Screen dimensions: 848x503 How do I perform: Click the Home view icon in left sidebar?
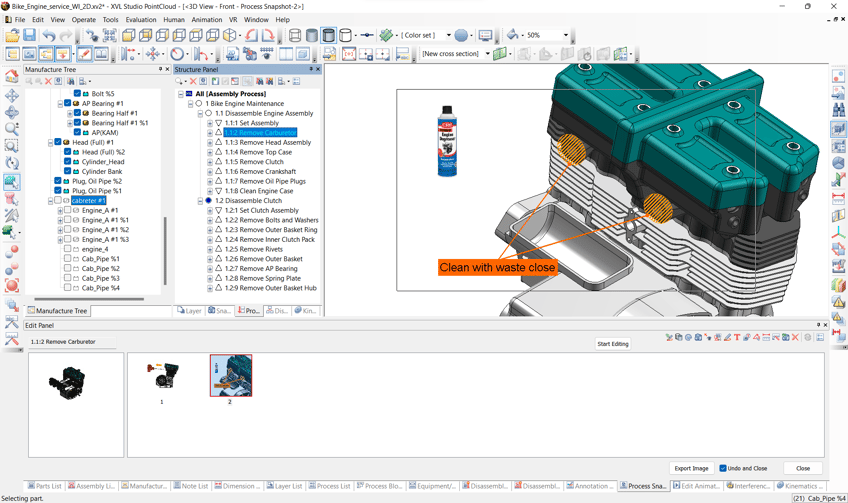12,77
